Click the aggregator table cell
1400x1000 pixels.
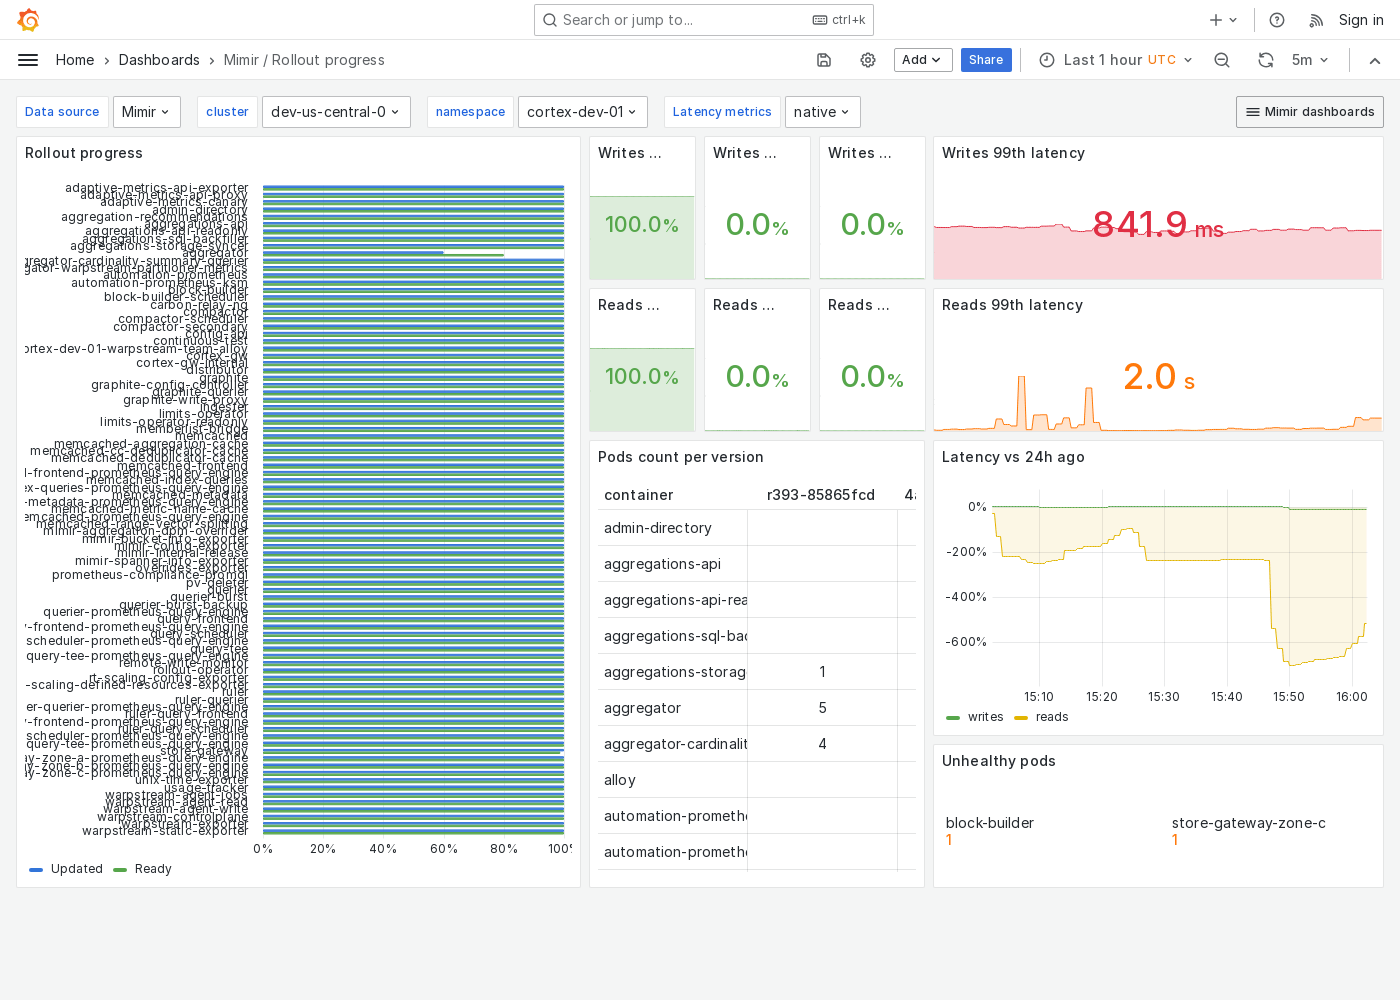672,708
